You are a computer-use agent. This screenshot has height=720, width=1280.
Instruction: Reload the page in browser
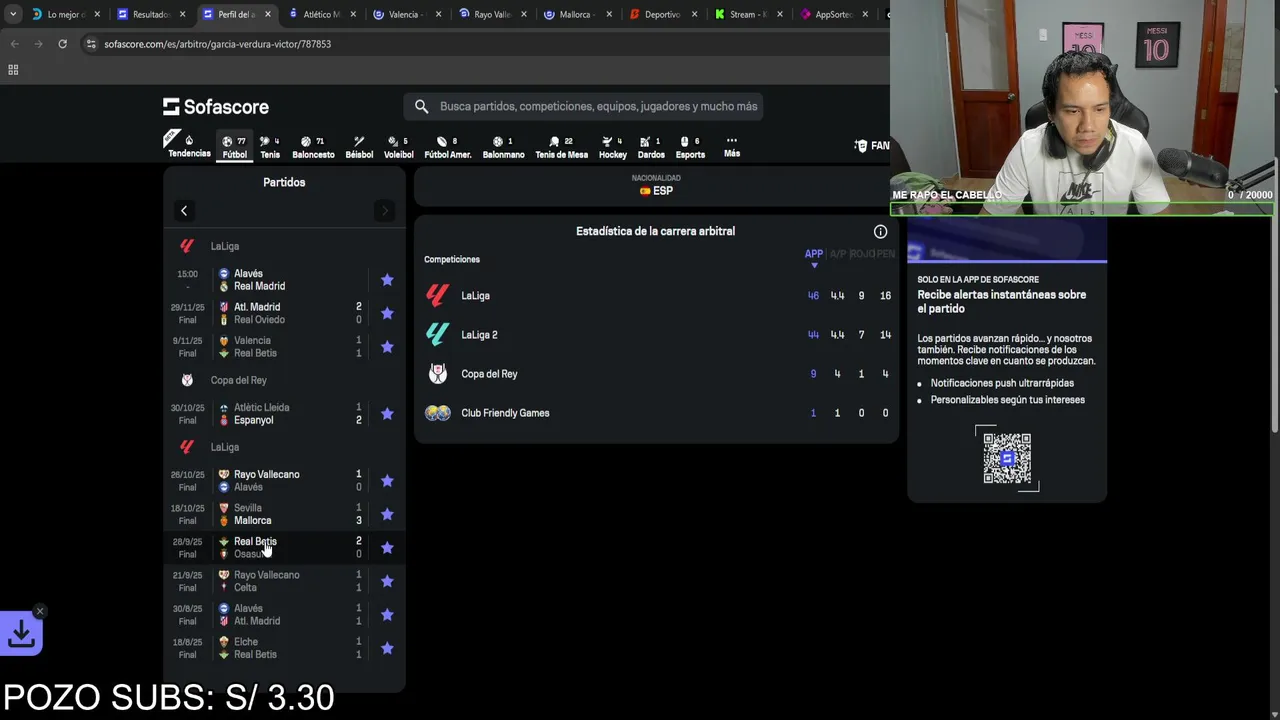pos(62,44)
